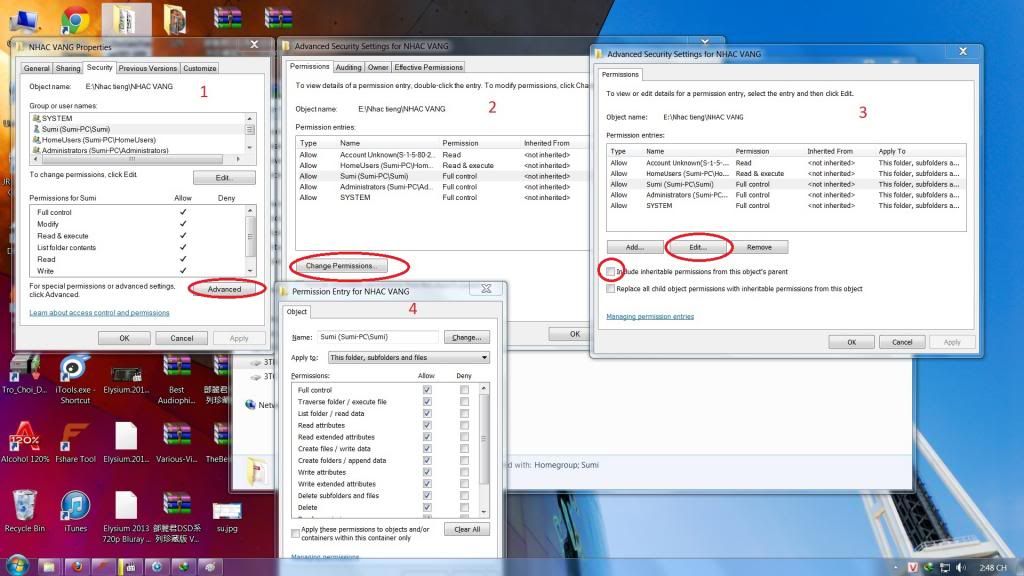The image size is (1024, 576).
Task: Click the red V tray icon
Action: click(912, 568)
